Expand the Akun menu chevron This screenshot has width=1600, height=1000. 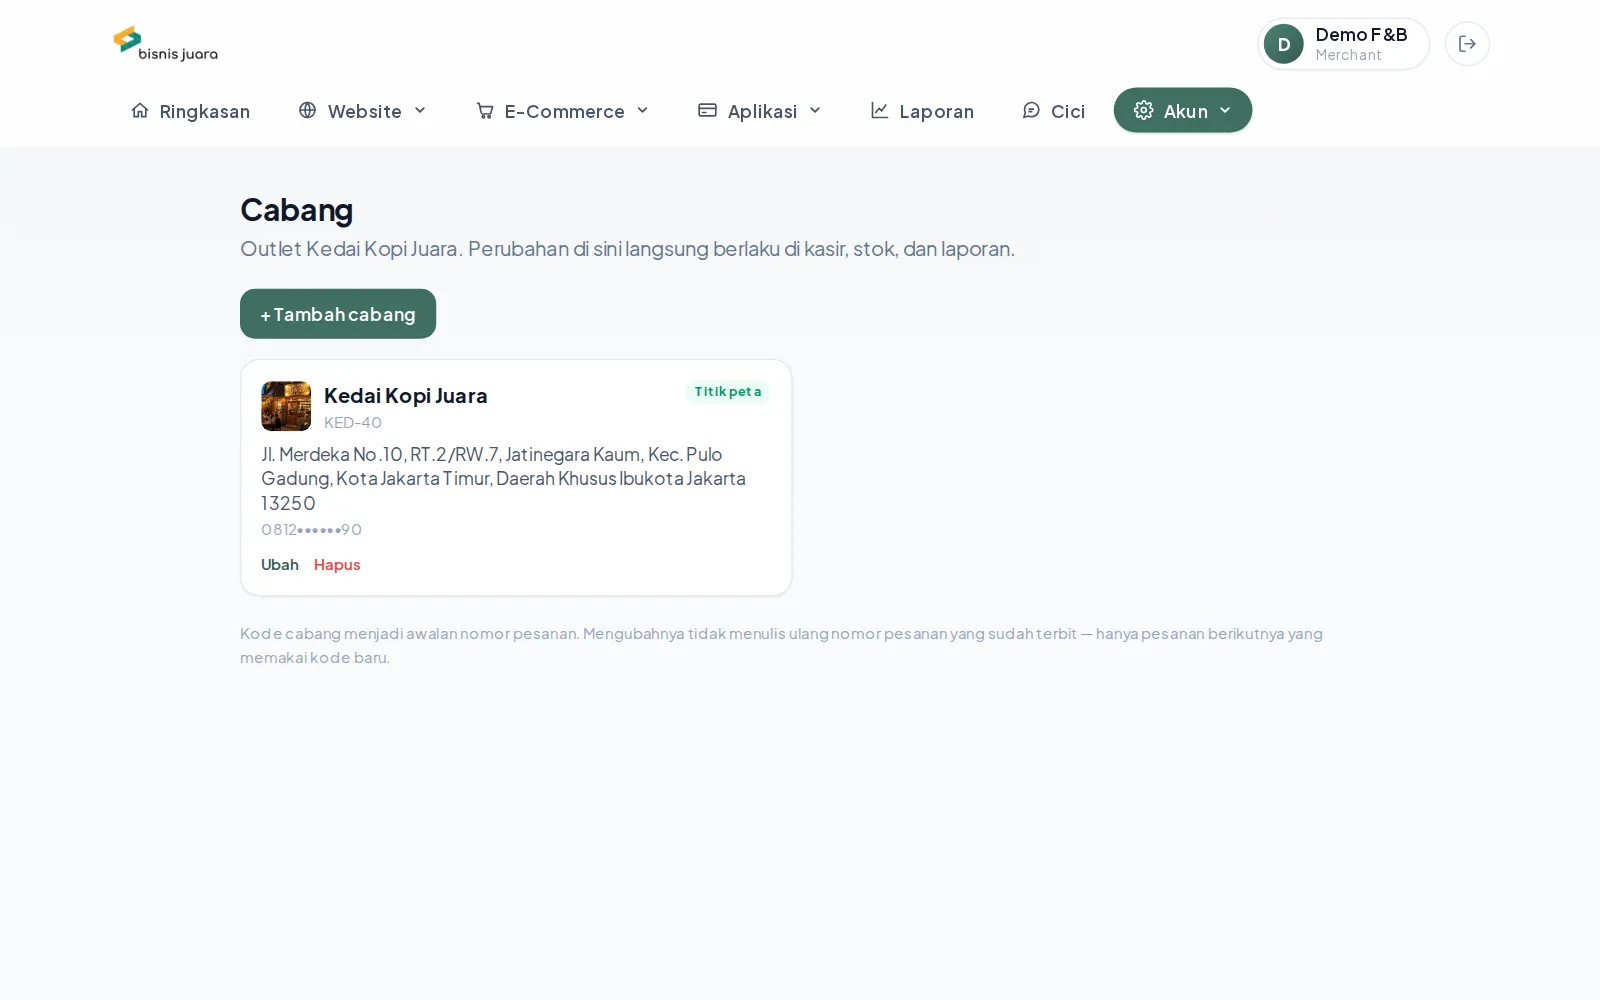click(1225, 110)
